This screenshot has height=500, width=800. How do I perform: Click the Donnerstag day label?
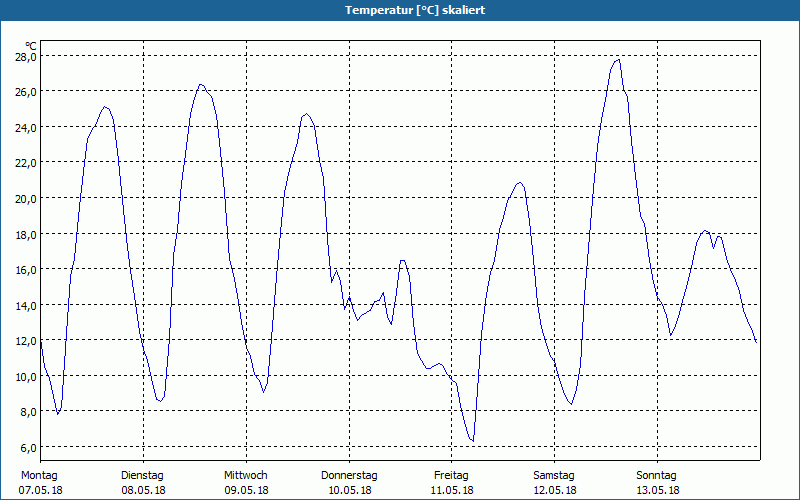349,476
